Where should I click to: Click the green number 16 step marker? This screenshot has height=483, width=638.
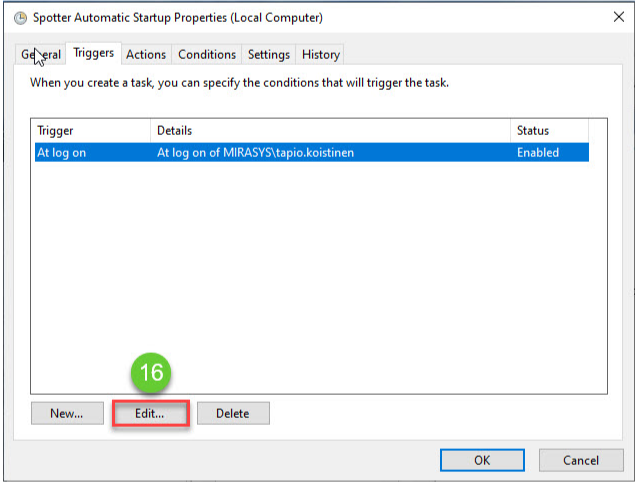tap(150, 374)
